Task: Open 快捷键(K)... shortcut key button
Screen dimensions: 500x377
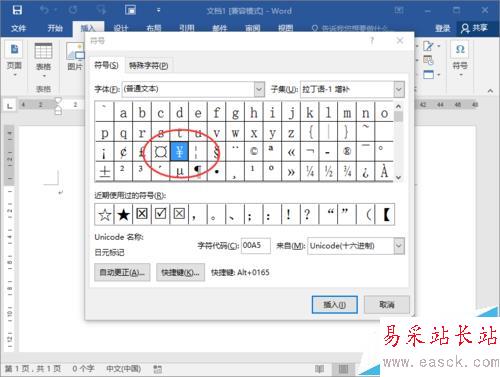Action: point(180,272)
